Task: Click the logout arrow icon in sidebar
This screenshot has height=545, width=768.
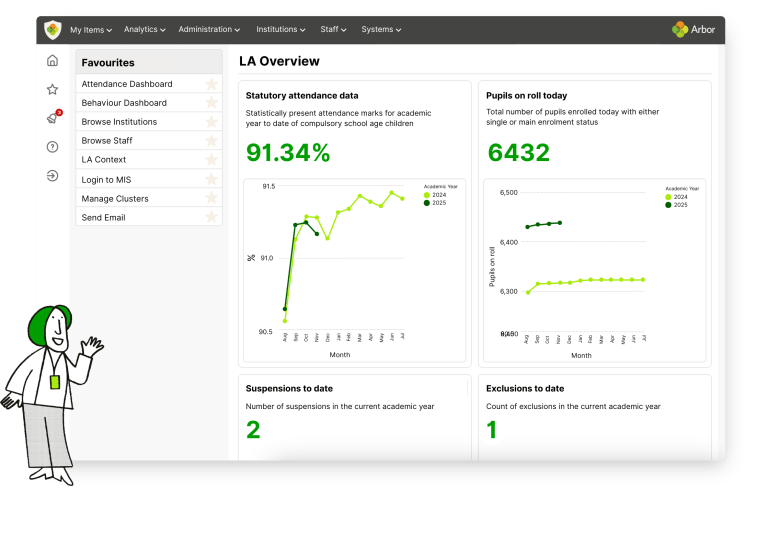Action: click(x=52, y=175)
